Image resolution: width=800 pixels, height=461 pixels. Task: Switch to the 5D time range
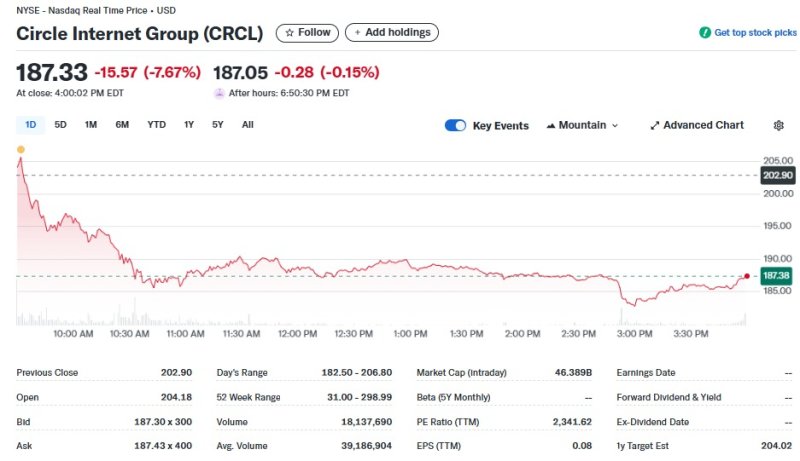point(60,125)
